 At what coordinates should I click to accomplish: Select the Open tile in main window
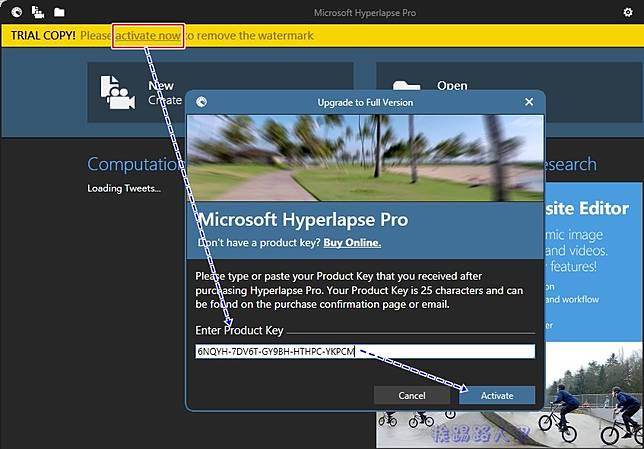click(x=509, y=91)
